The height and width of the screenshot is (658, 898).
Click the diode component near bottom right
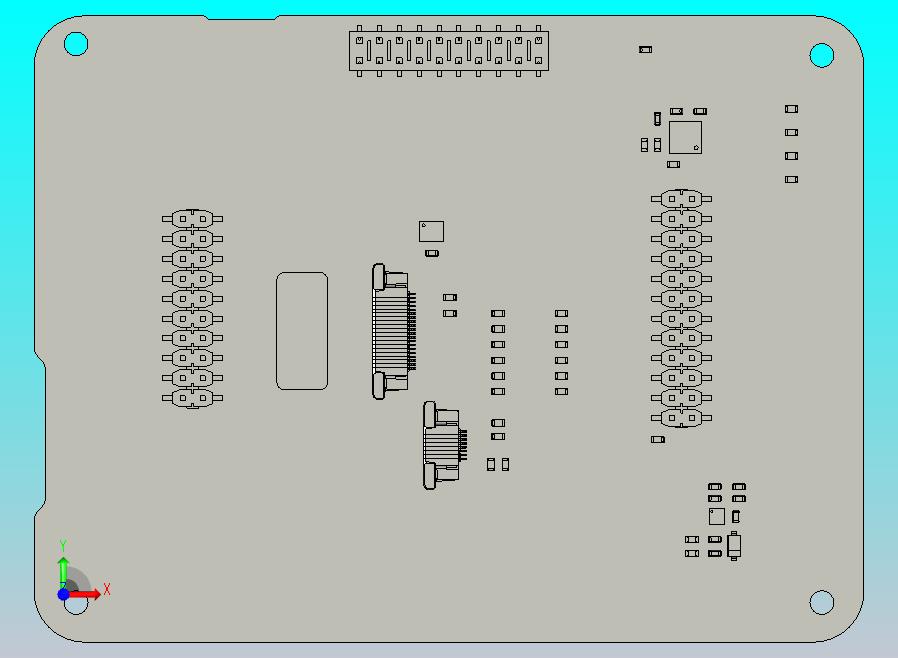[x=734, y=546]
